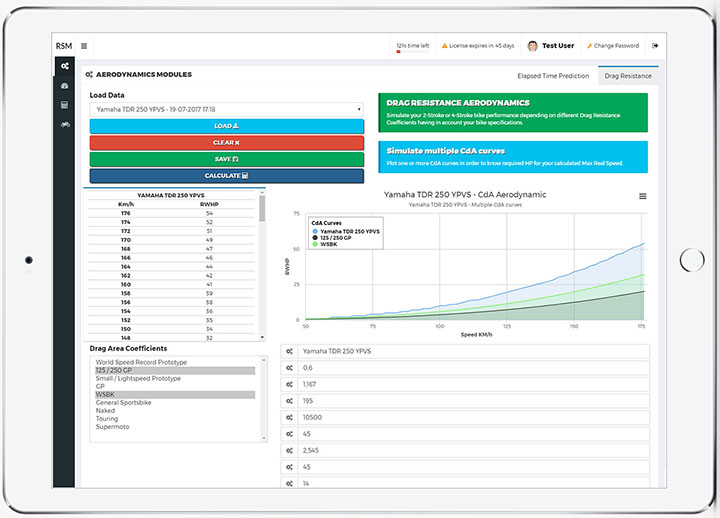Click the Km/h column header
Viewport: 720px width, 518px height.
[126, 204]
